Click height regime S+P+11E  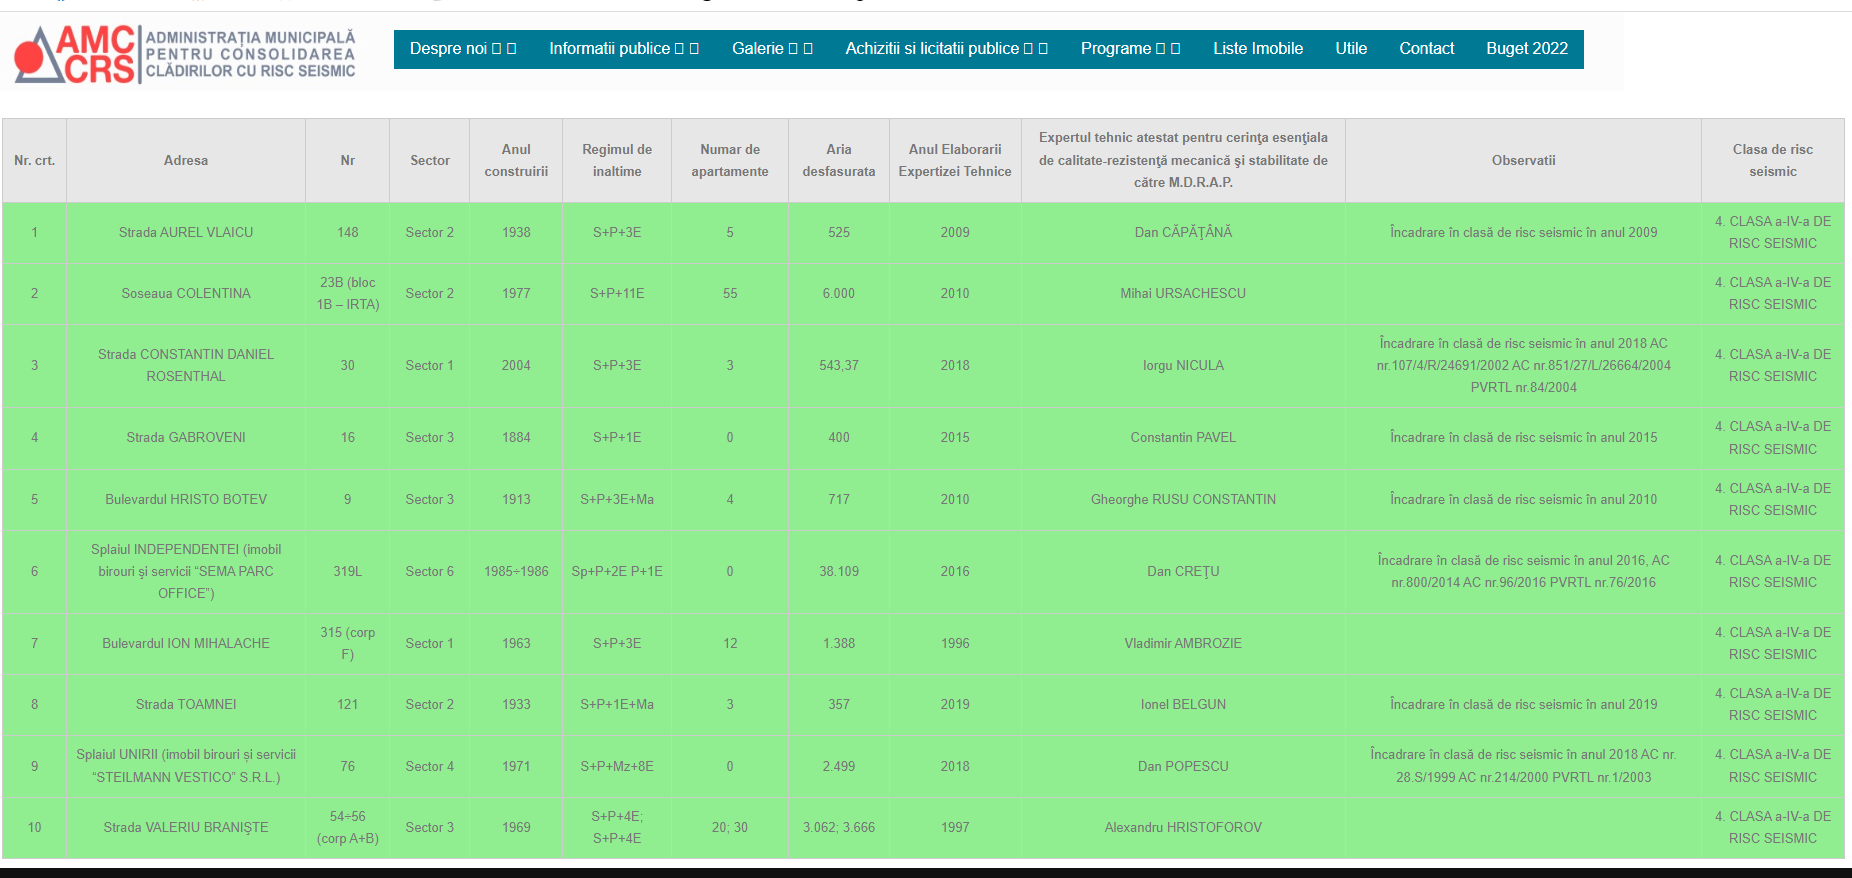[x=617, y=293]
